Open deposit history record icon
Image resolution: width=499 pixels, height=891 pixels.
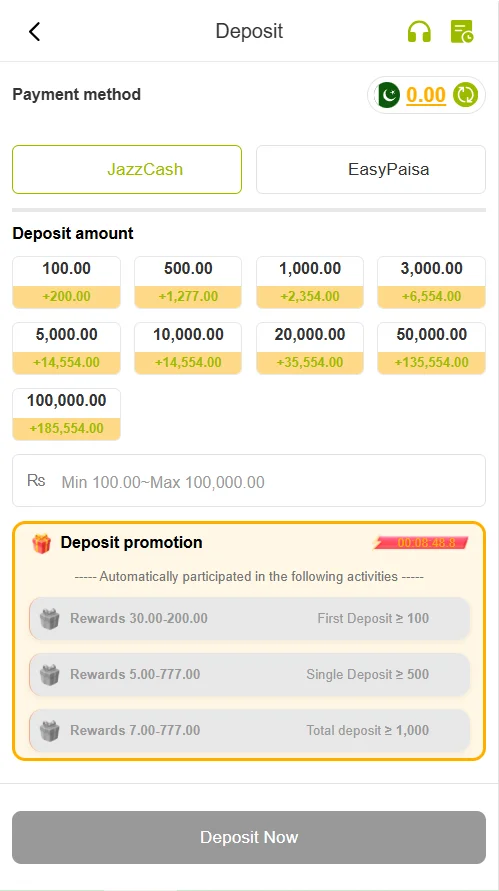[x=461, y=31]
